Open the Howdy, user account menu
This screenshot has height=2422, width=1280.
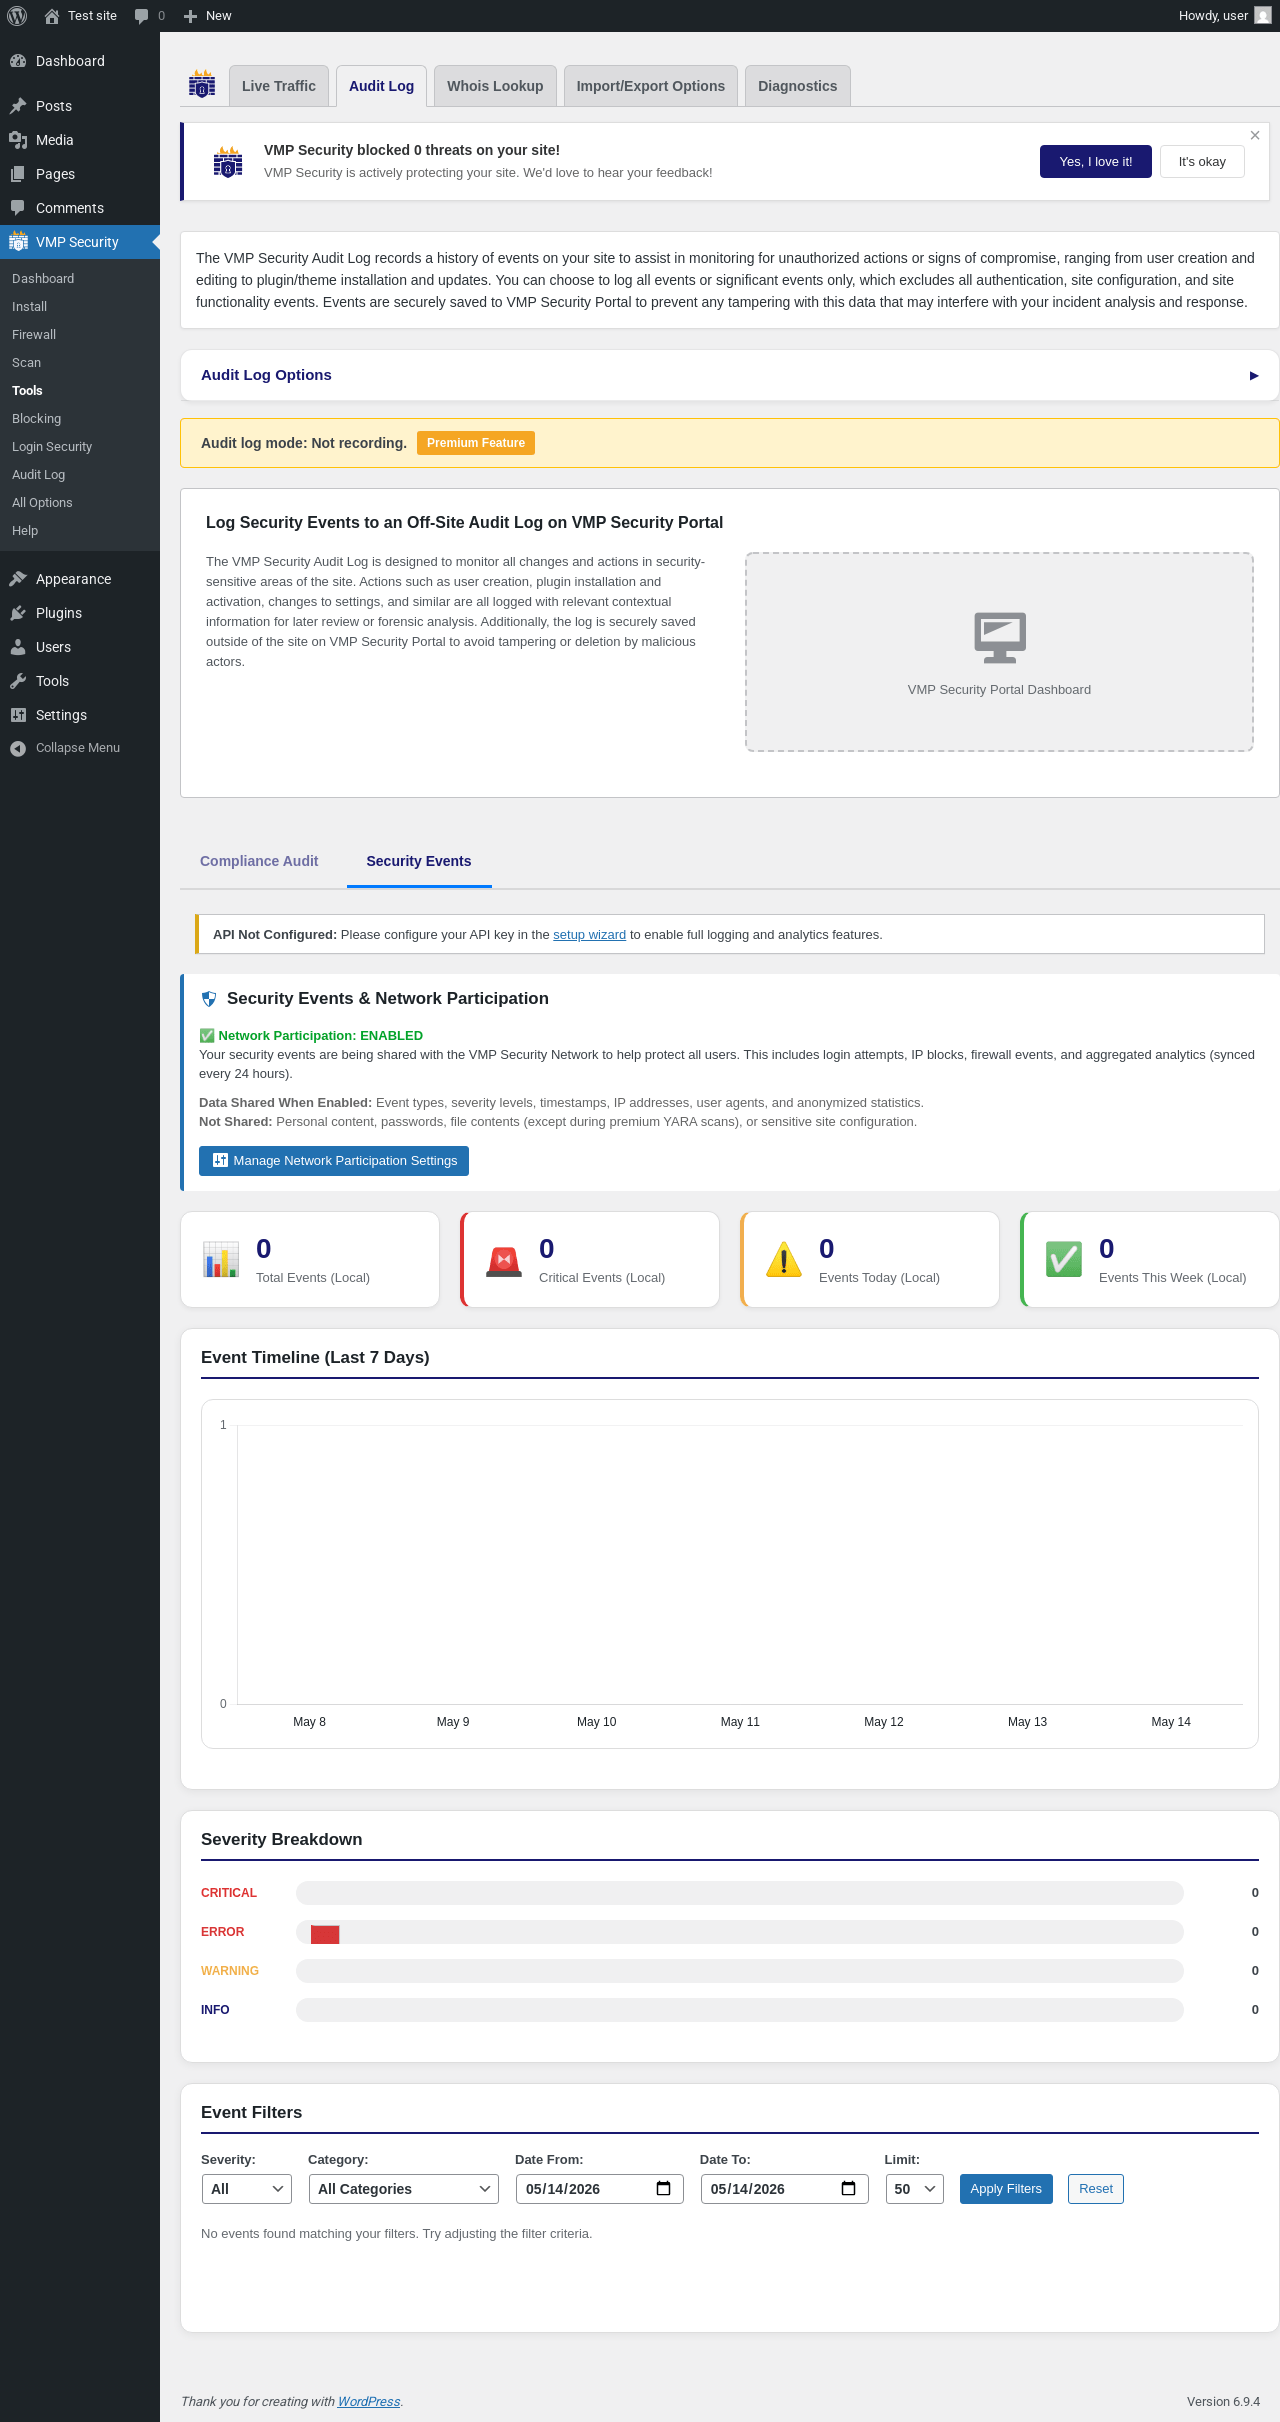point(1224,16)
